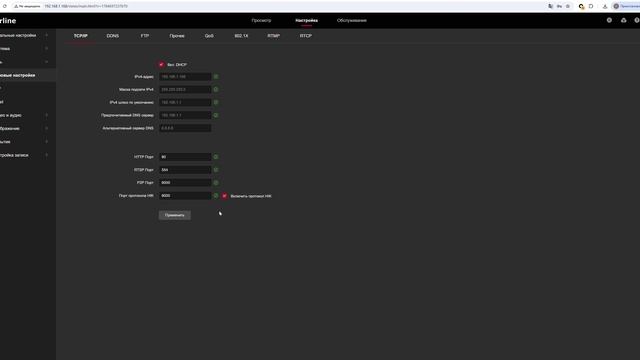Expand the video and audio sidebar section
This screenshot has width=640, height=360.
(x=47, y=115)
